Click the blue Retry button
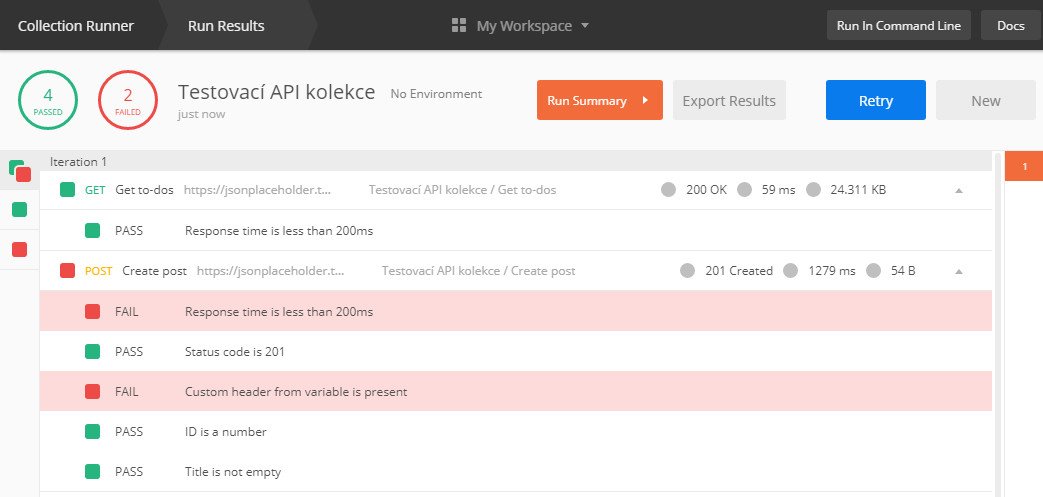Image resolution: width=1043 pixels, height=497 pixels. tap(875, 100)
